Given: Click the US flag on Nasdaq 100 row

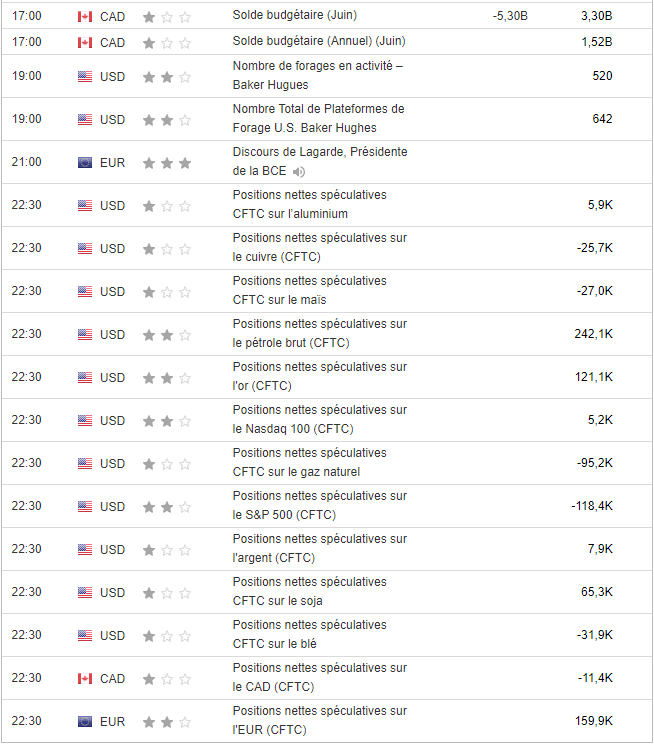Looking at the screenshot, I should [x=85, y=420].
